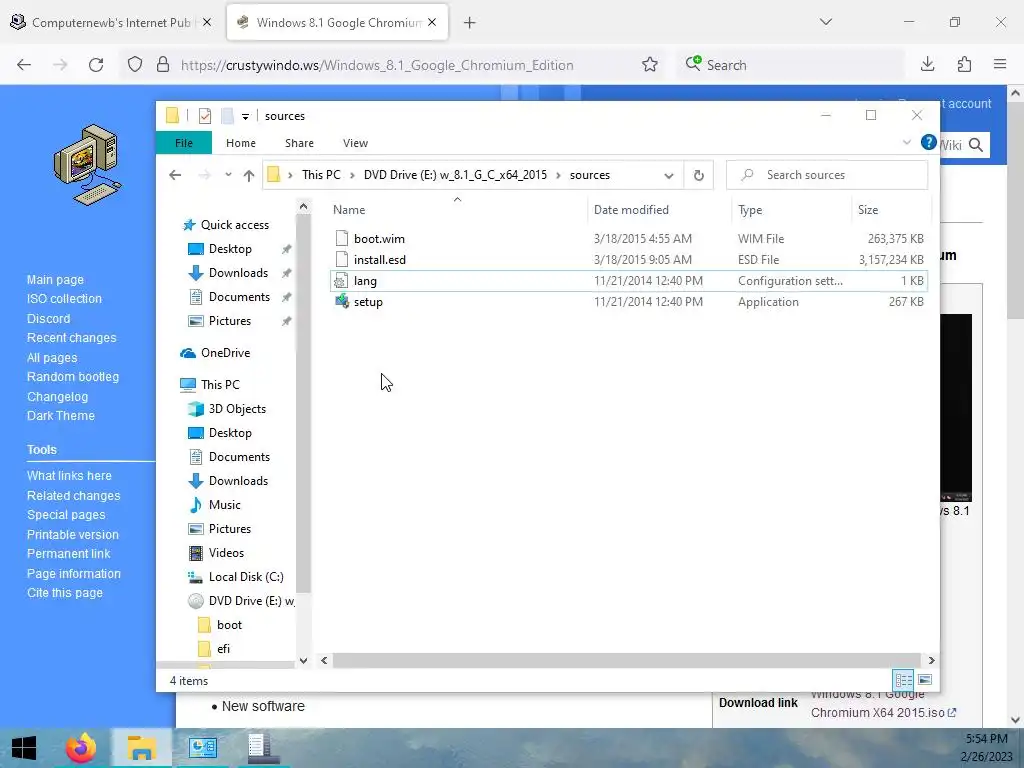Click the file list horizontal scrollbar
The width and height of the screenshot is (1024, 768).
[627, 660]
